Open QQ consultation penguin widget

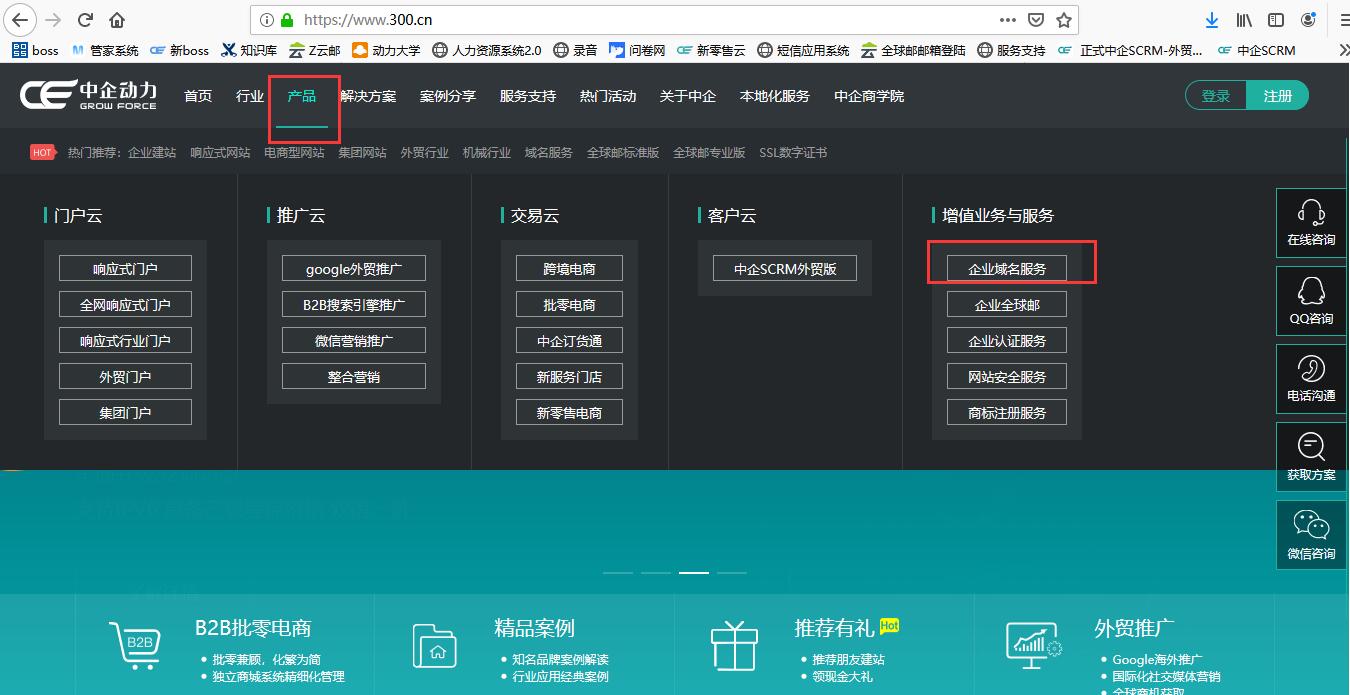(1312, 300)
